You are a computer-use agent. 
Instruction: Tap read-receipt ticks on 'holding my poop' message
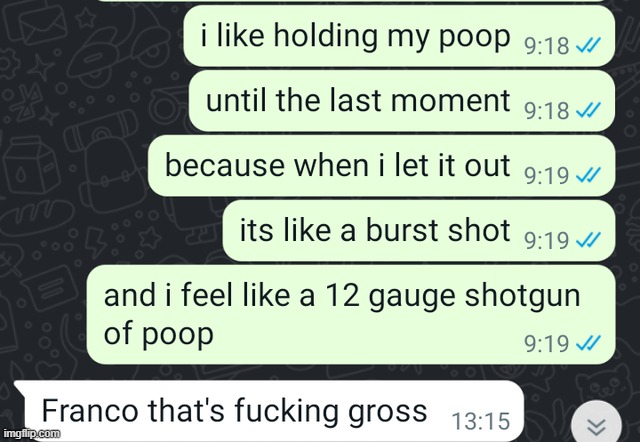(588, 45)
